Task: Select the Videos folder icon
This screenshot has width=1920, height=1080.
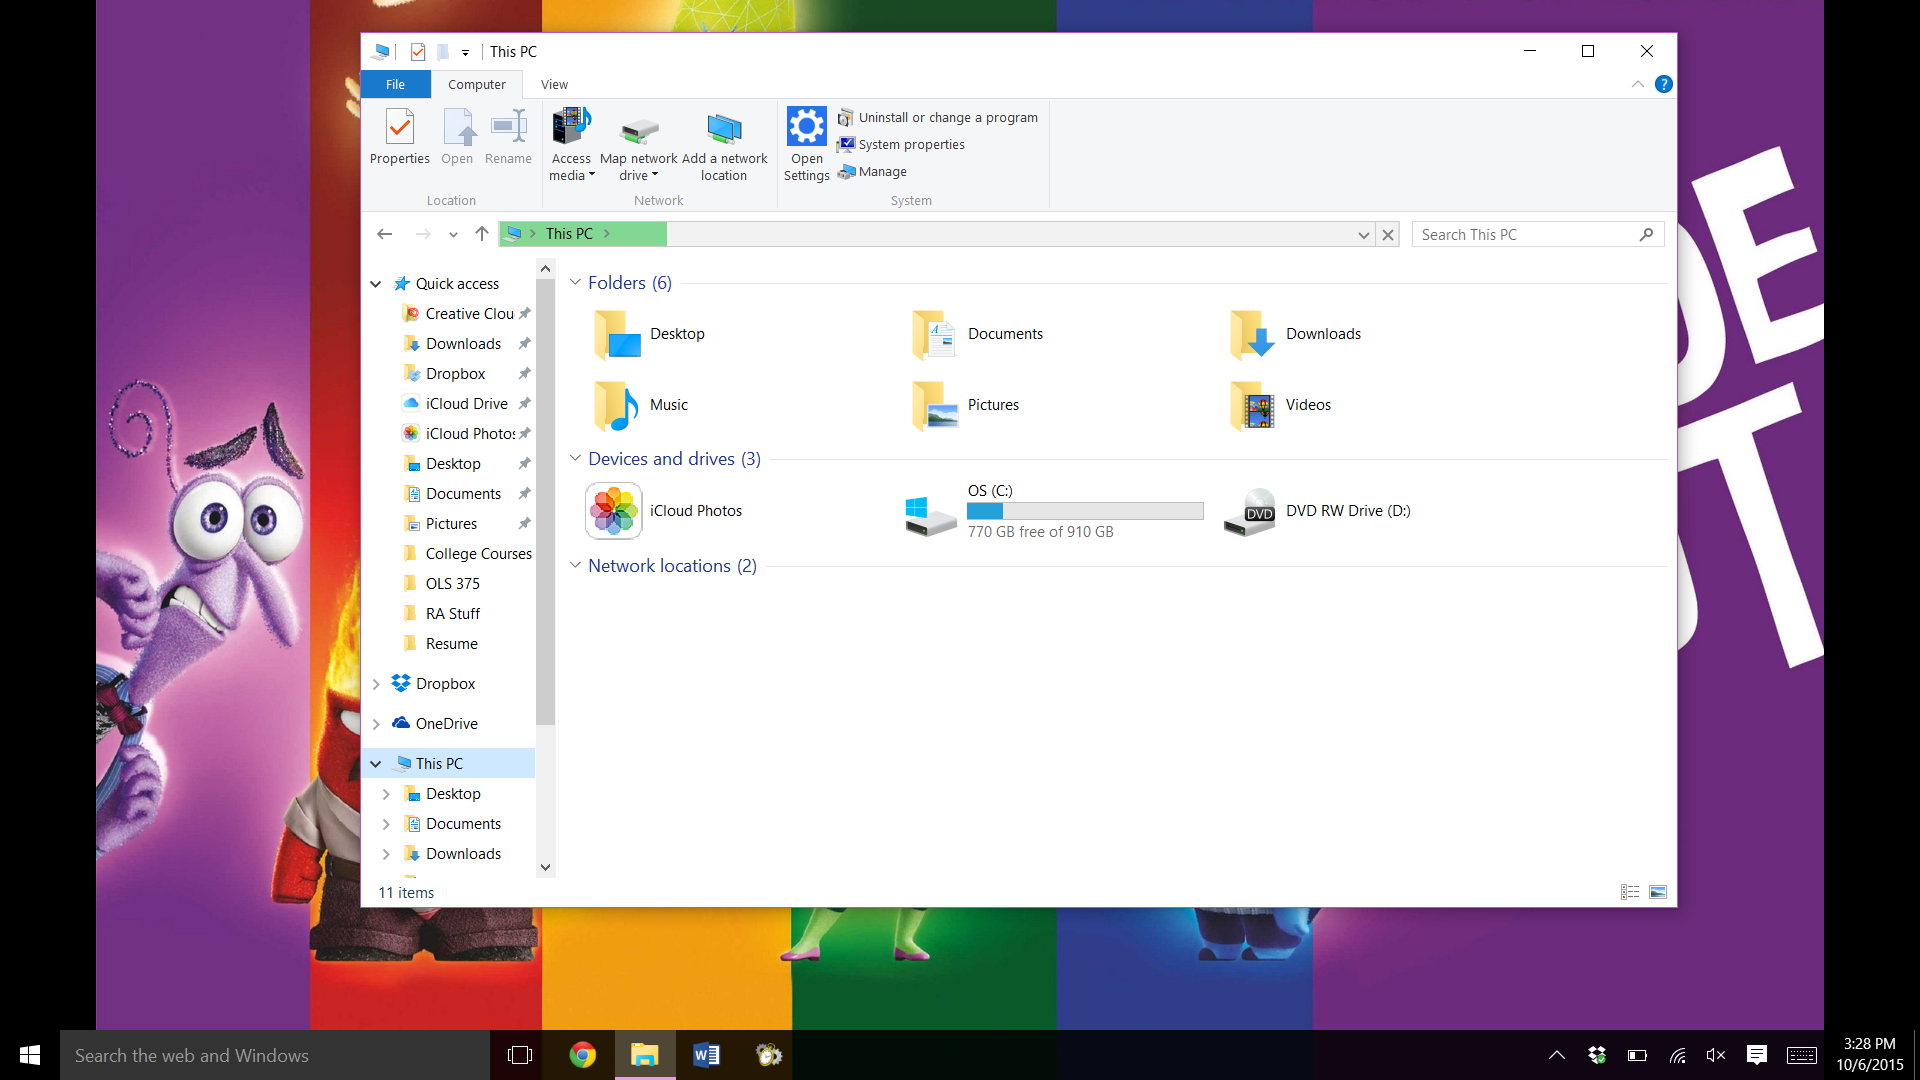Action: (x=1253, y=405)
